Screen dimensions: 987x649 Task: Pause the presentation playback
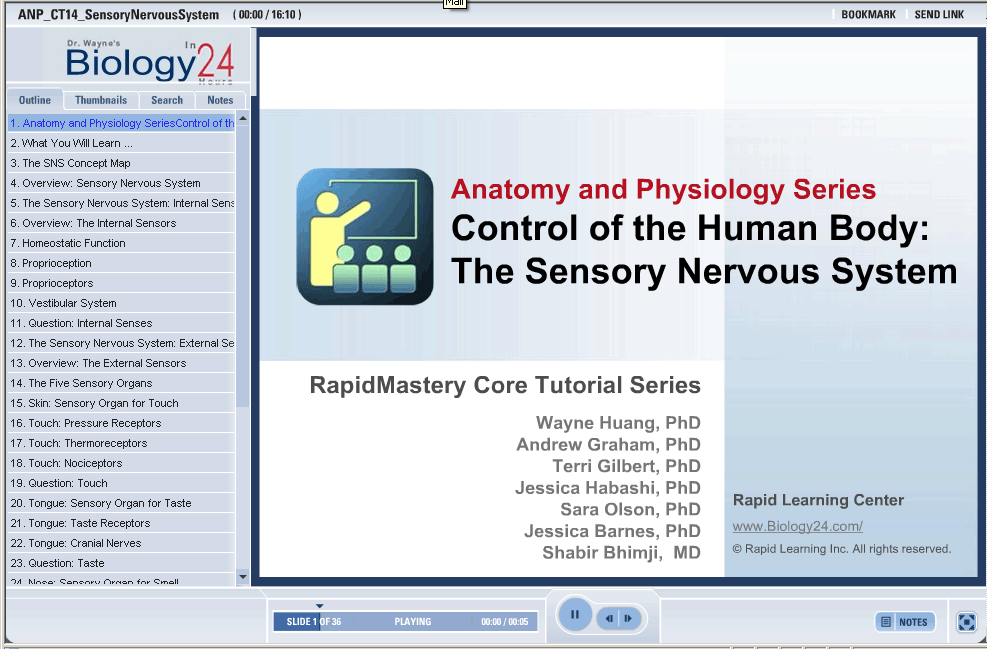point(575,615)
